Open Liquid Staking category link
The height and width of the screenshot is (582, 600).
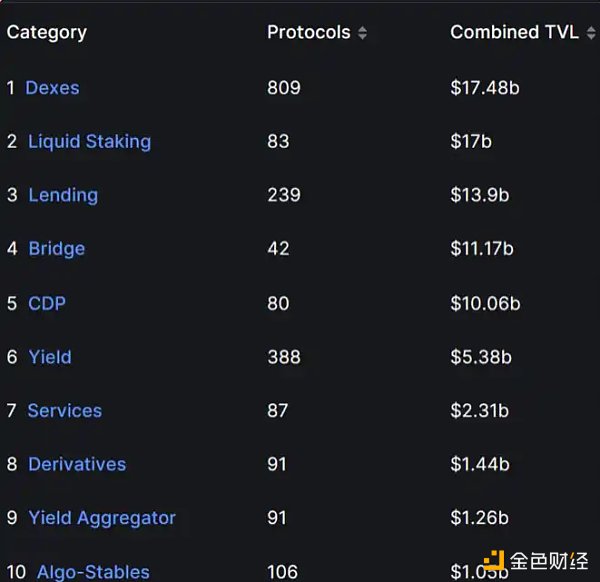[x=89, y=141]
